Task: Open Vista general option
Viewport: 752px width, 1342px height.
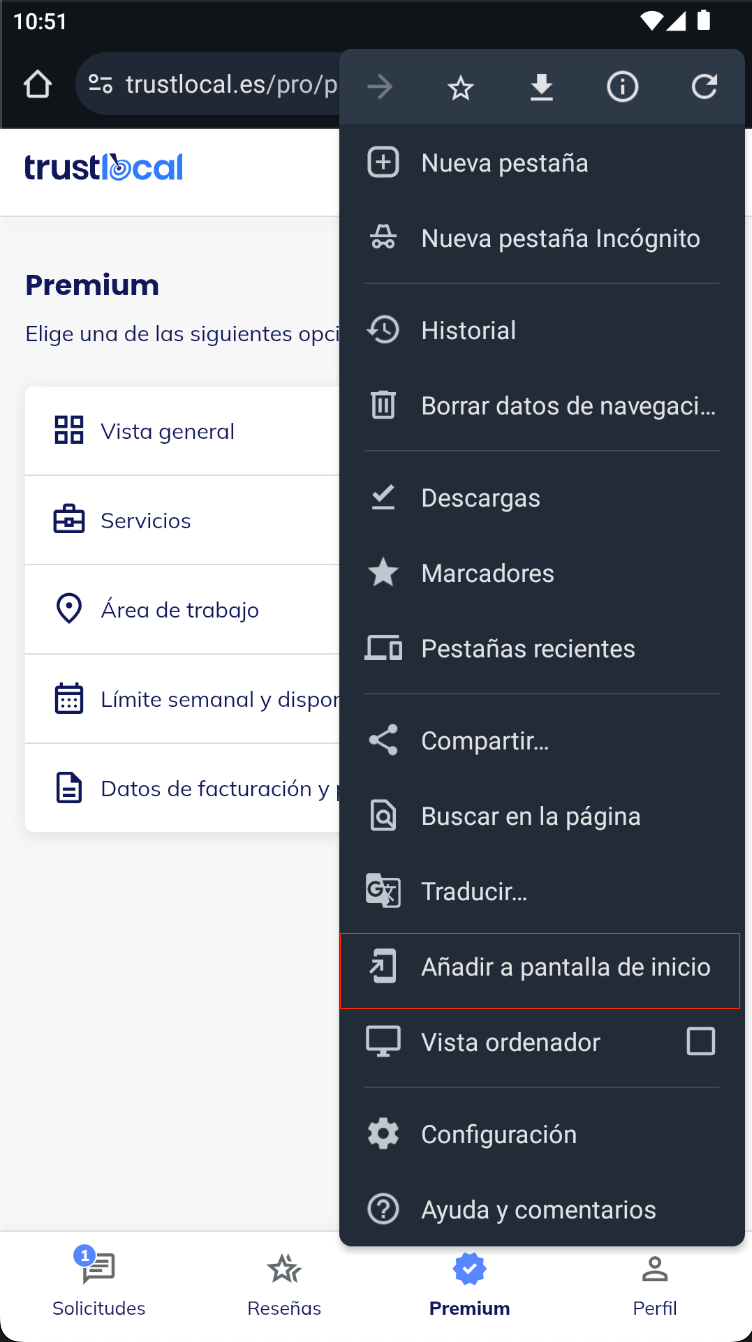Action: (x=183, y=431)
